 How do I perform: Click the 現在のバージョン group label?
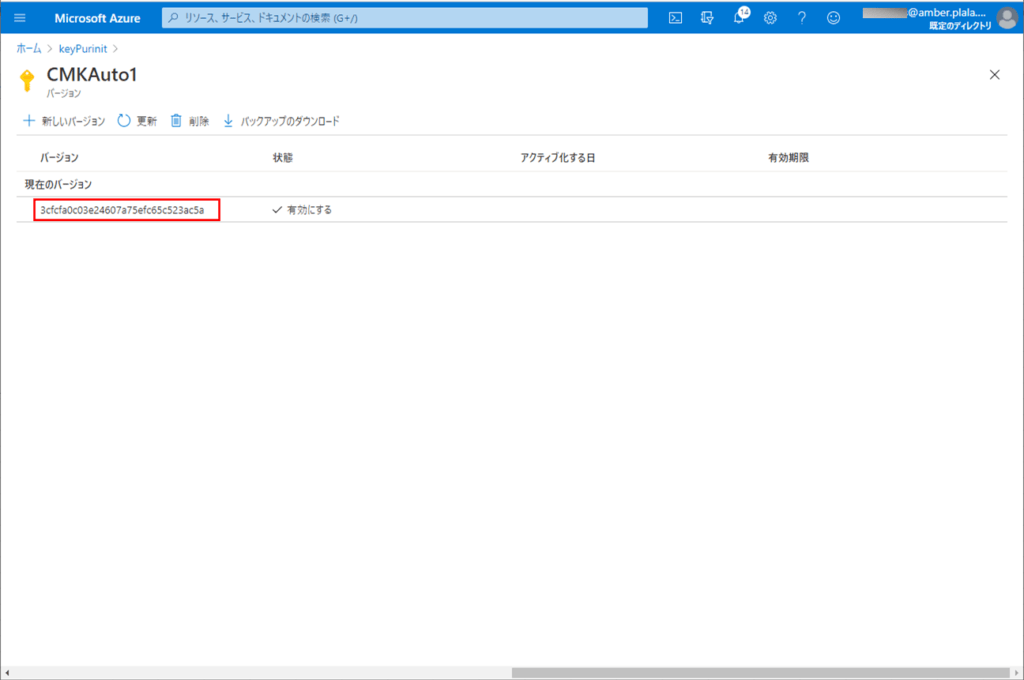coord(58,184)
